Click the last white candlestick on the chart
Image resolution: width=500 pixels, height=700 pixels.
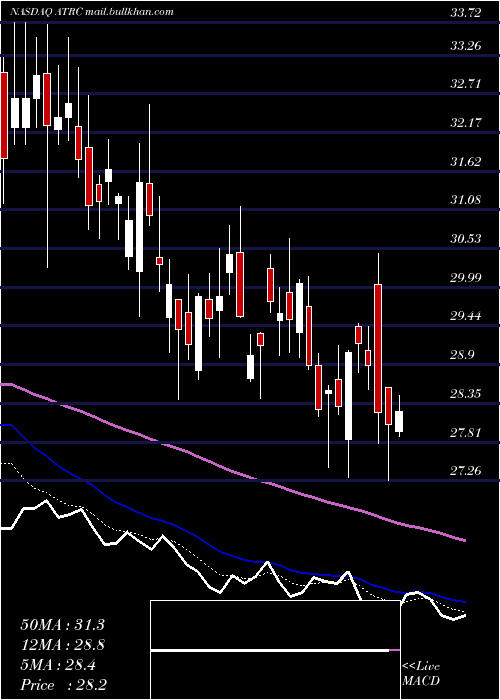point(399,421)
